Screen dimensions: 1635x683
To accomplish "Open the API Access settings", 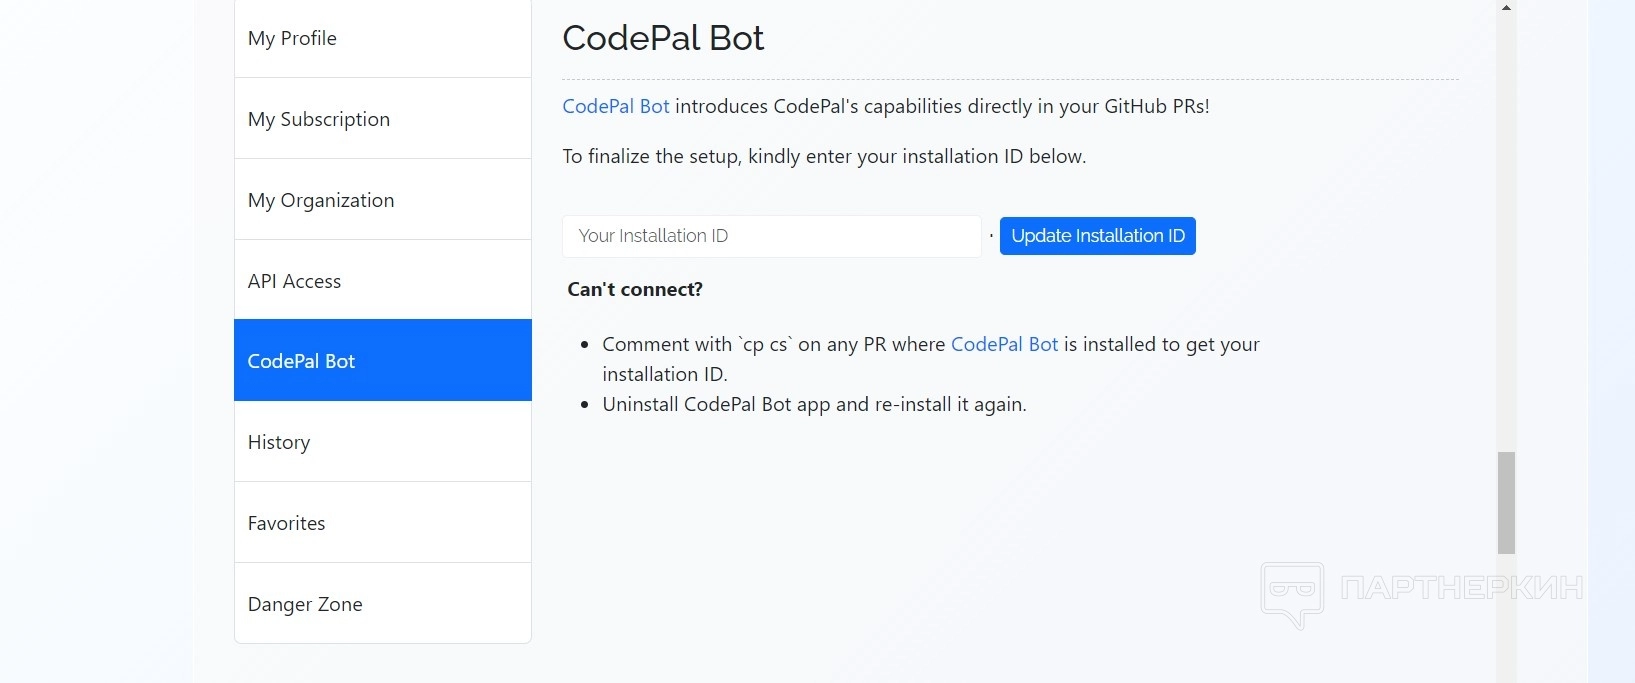I will point(382,281).
